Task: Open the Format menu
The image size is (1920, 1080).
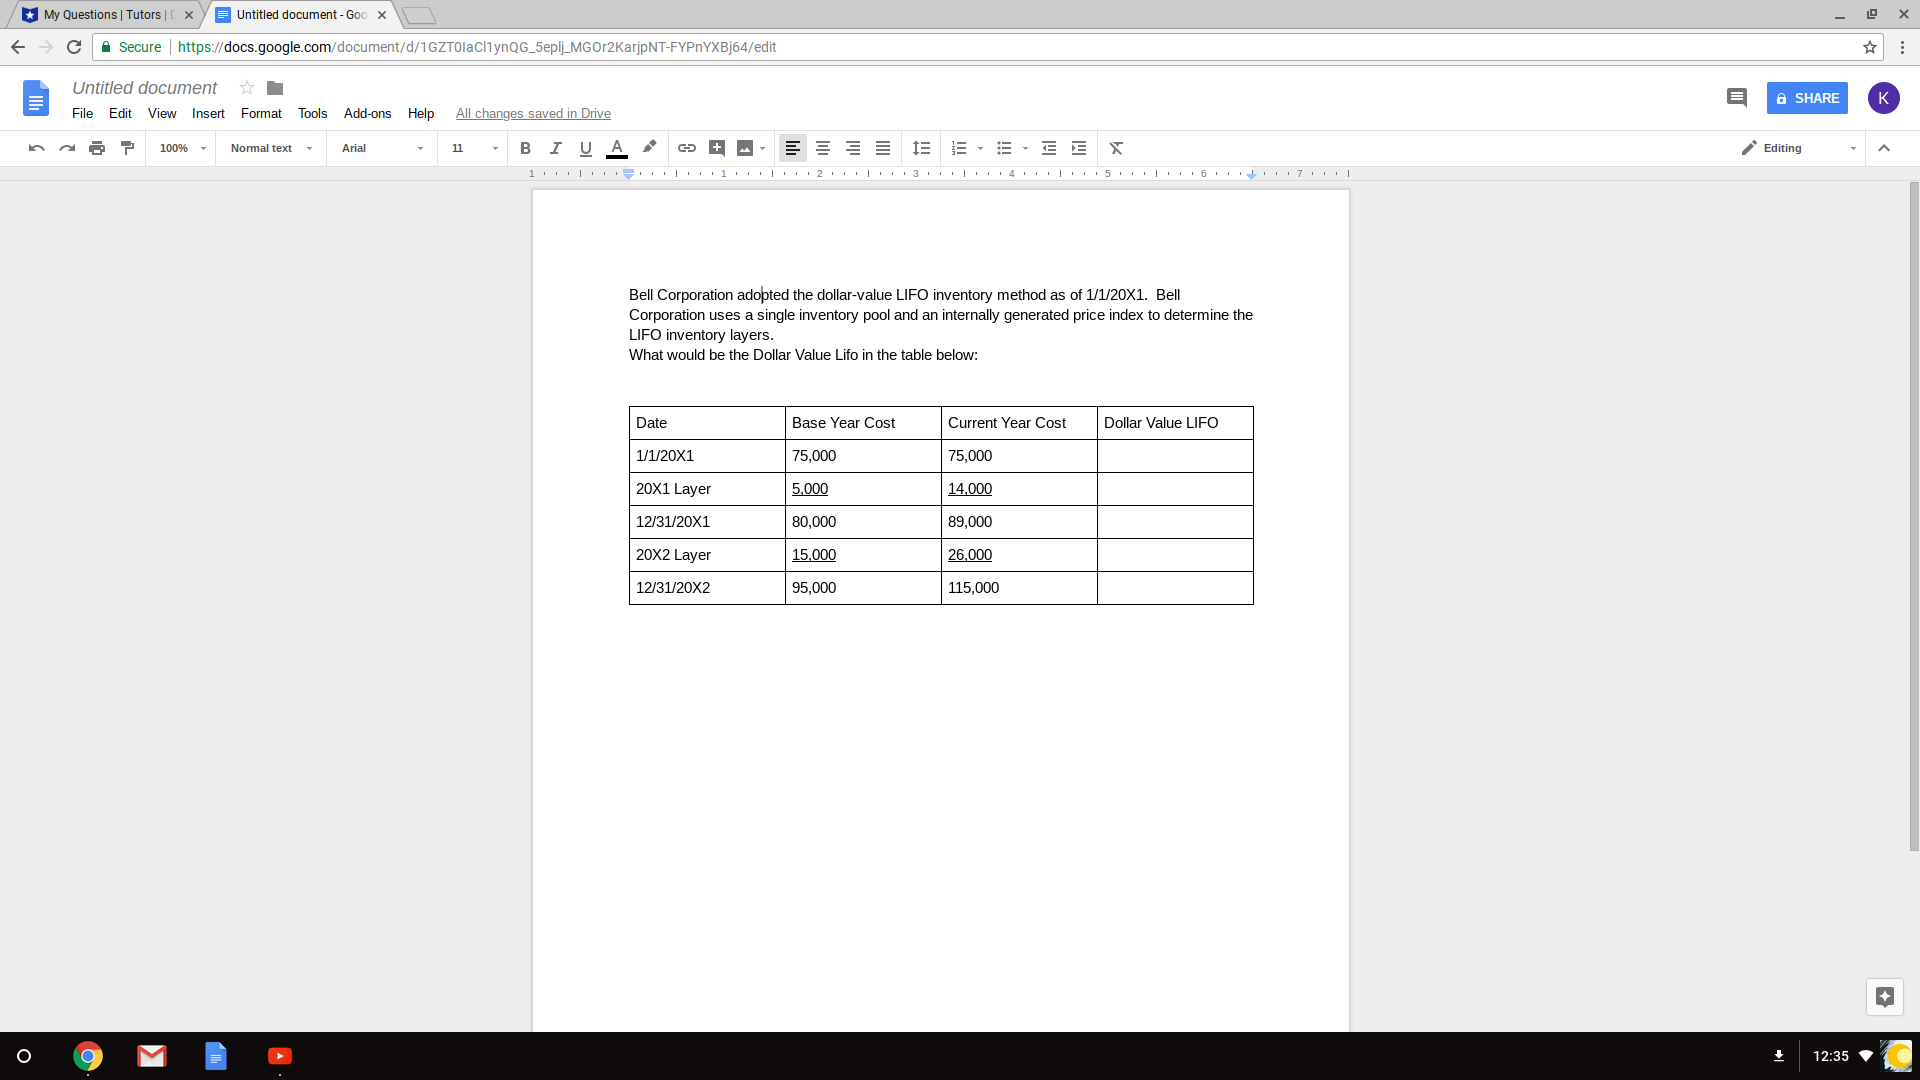Action: click(261, 113)
